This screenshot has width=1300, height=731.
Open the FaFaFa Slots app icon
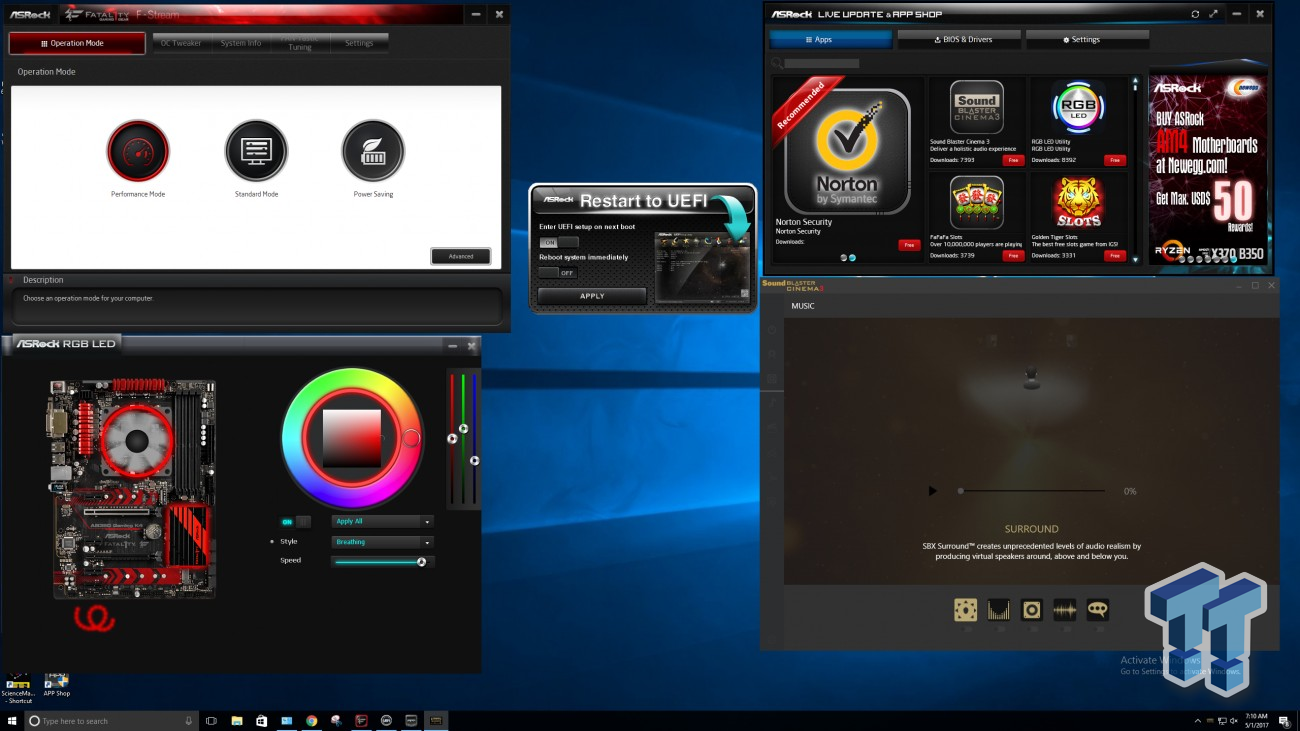click(x=976, y=203)
